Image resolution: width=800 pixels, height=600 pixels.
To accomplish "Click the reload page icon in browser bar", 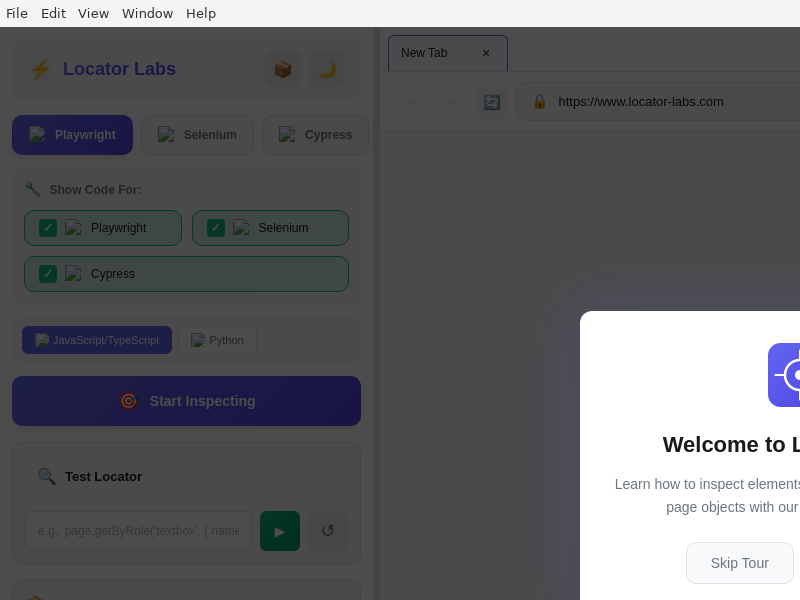I will [492, 102].
